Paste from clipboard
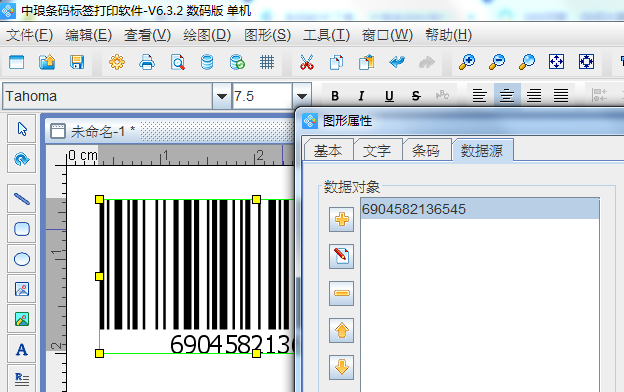This screenshot has height=392, width=624. click(x=367, y=62)
